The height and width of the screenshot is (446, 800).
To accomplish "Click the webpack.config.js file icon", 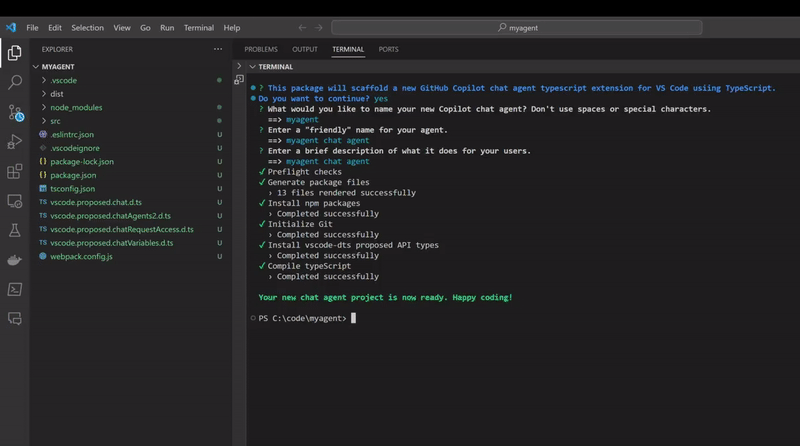I will pyautogui.click(x=43, y=256).
